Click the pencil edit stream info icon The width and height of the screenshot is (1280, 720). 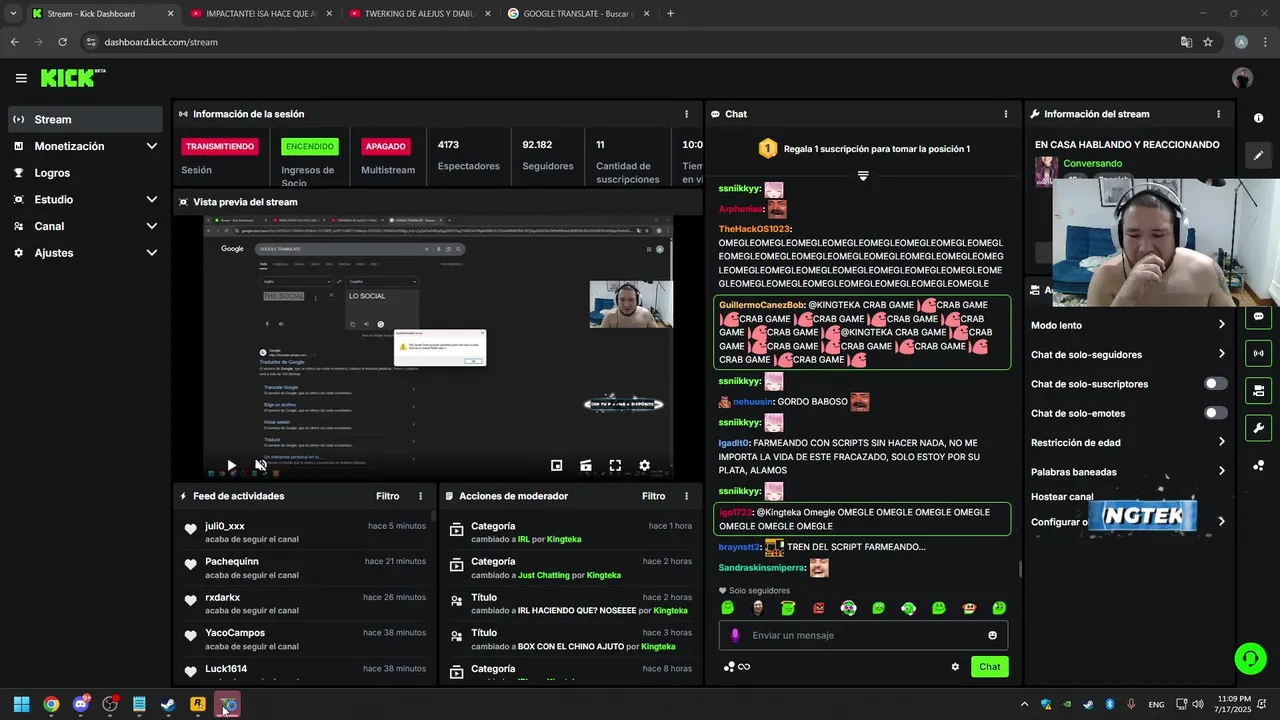tap(1258, 155)
